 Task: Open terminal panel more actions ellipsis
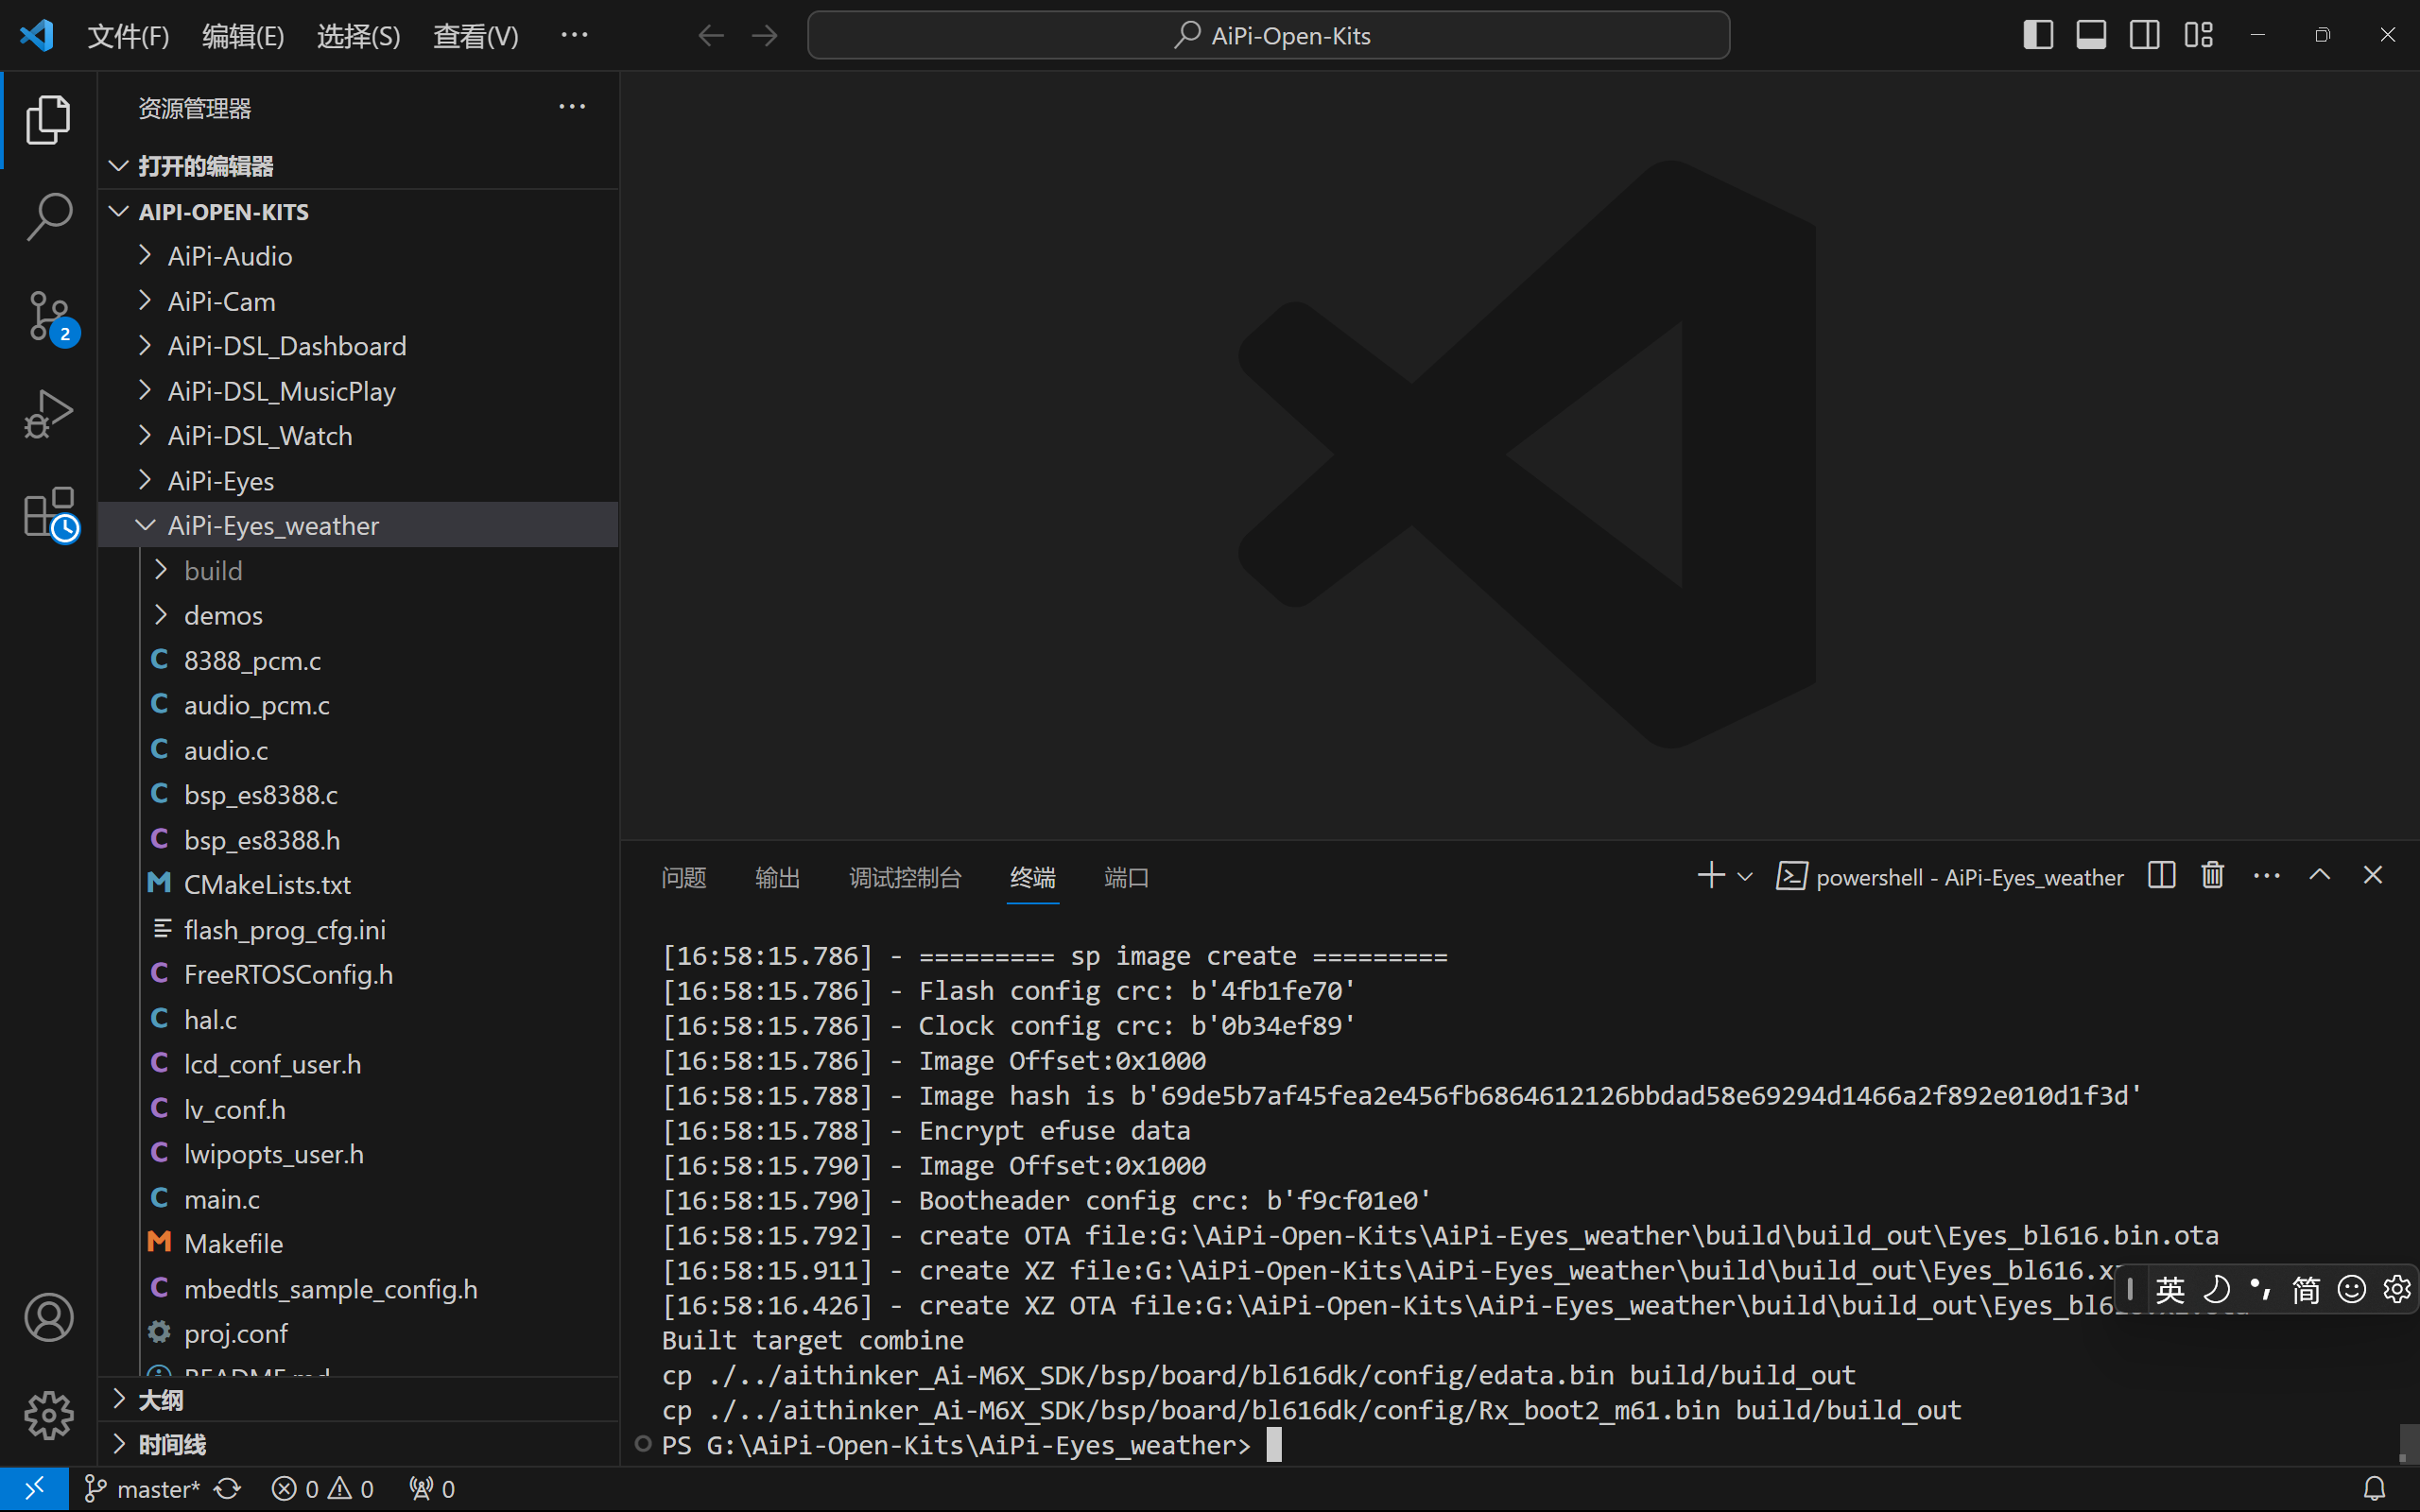point(2267,876)
